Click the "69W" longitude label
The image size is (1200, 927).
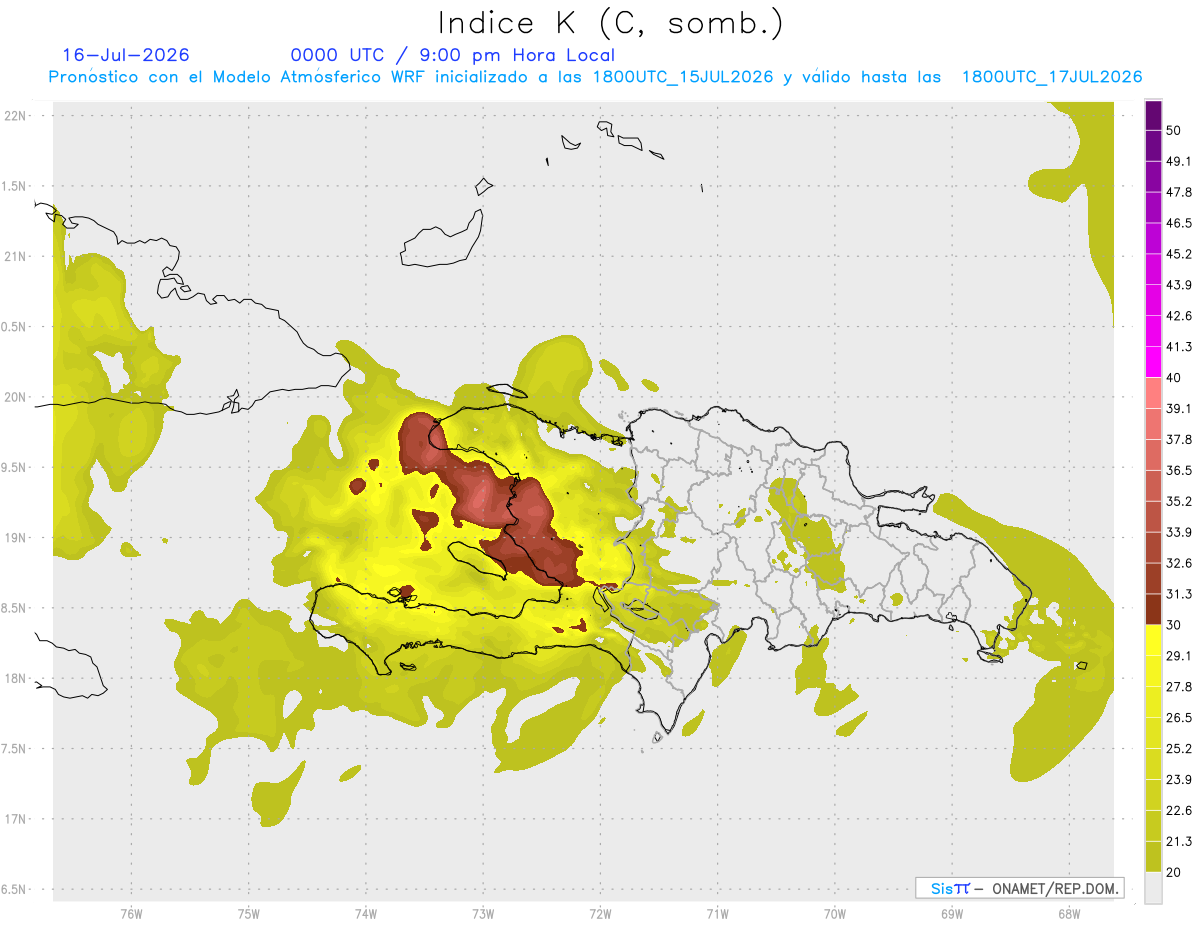point(951,913)
